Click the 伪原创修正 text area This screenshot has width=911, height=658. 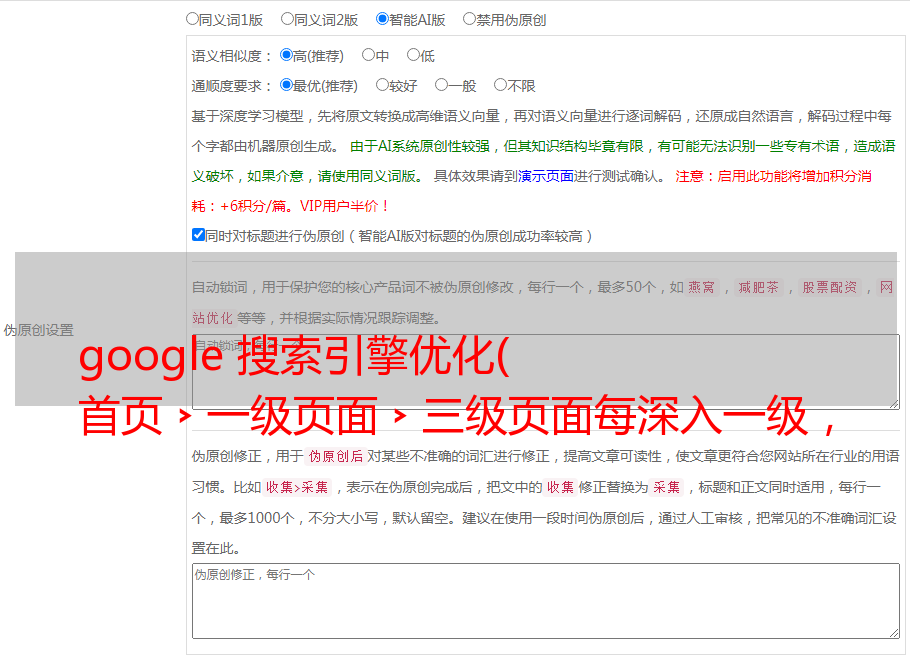546,601
